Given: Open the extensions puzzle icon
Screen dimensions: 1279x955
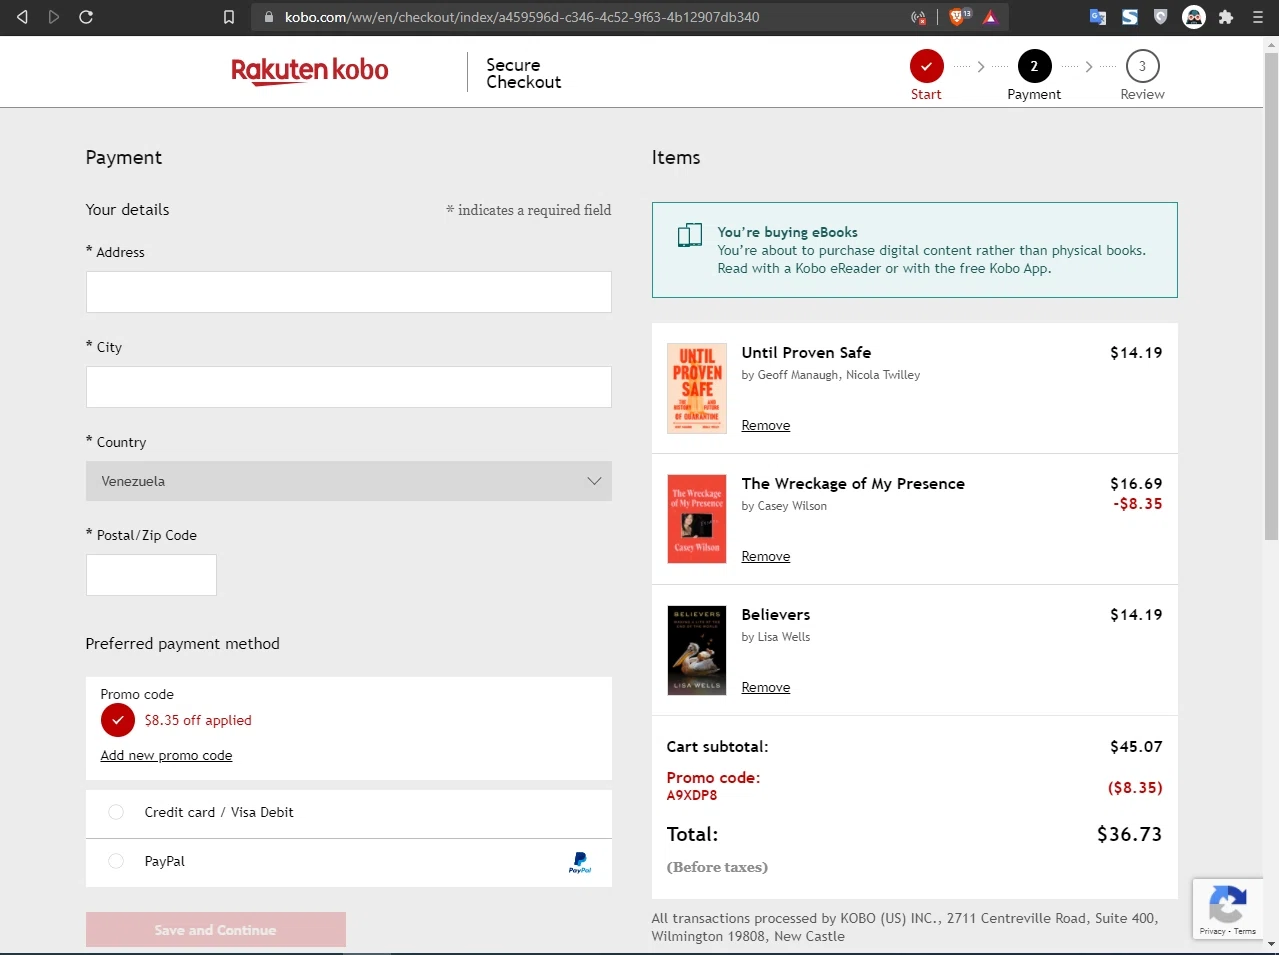Looking at the screenshot, I should [x=1226, y=17].
